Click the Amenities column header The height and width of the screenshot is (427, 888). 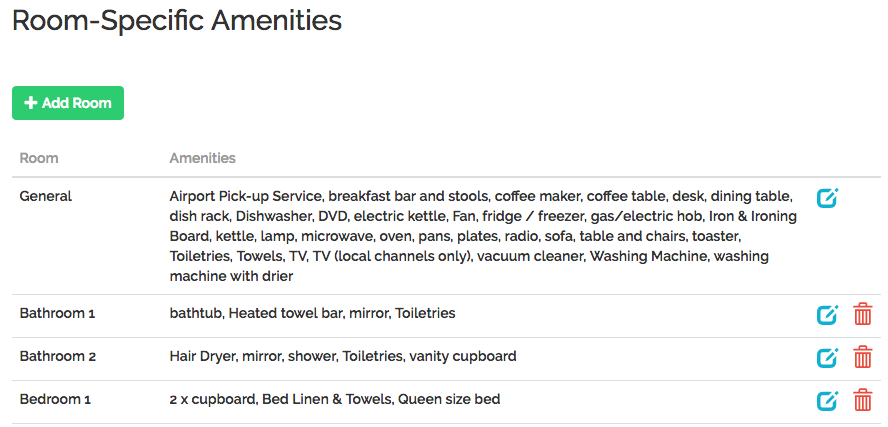click(203, 158)
